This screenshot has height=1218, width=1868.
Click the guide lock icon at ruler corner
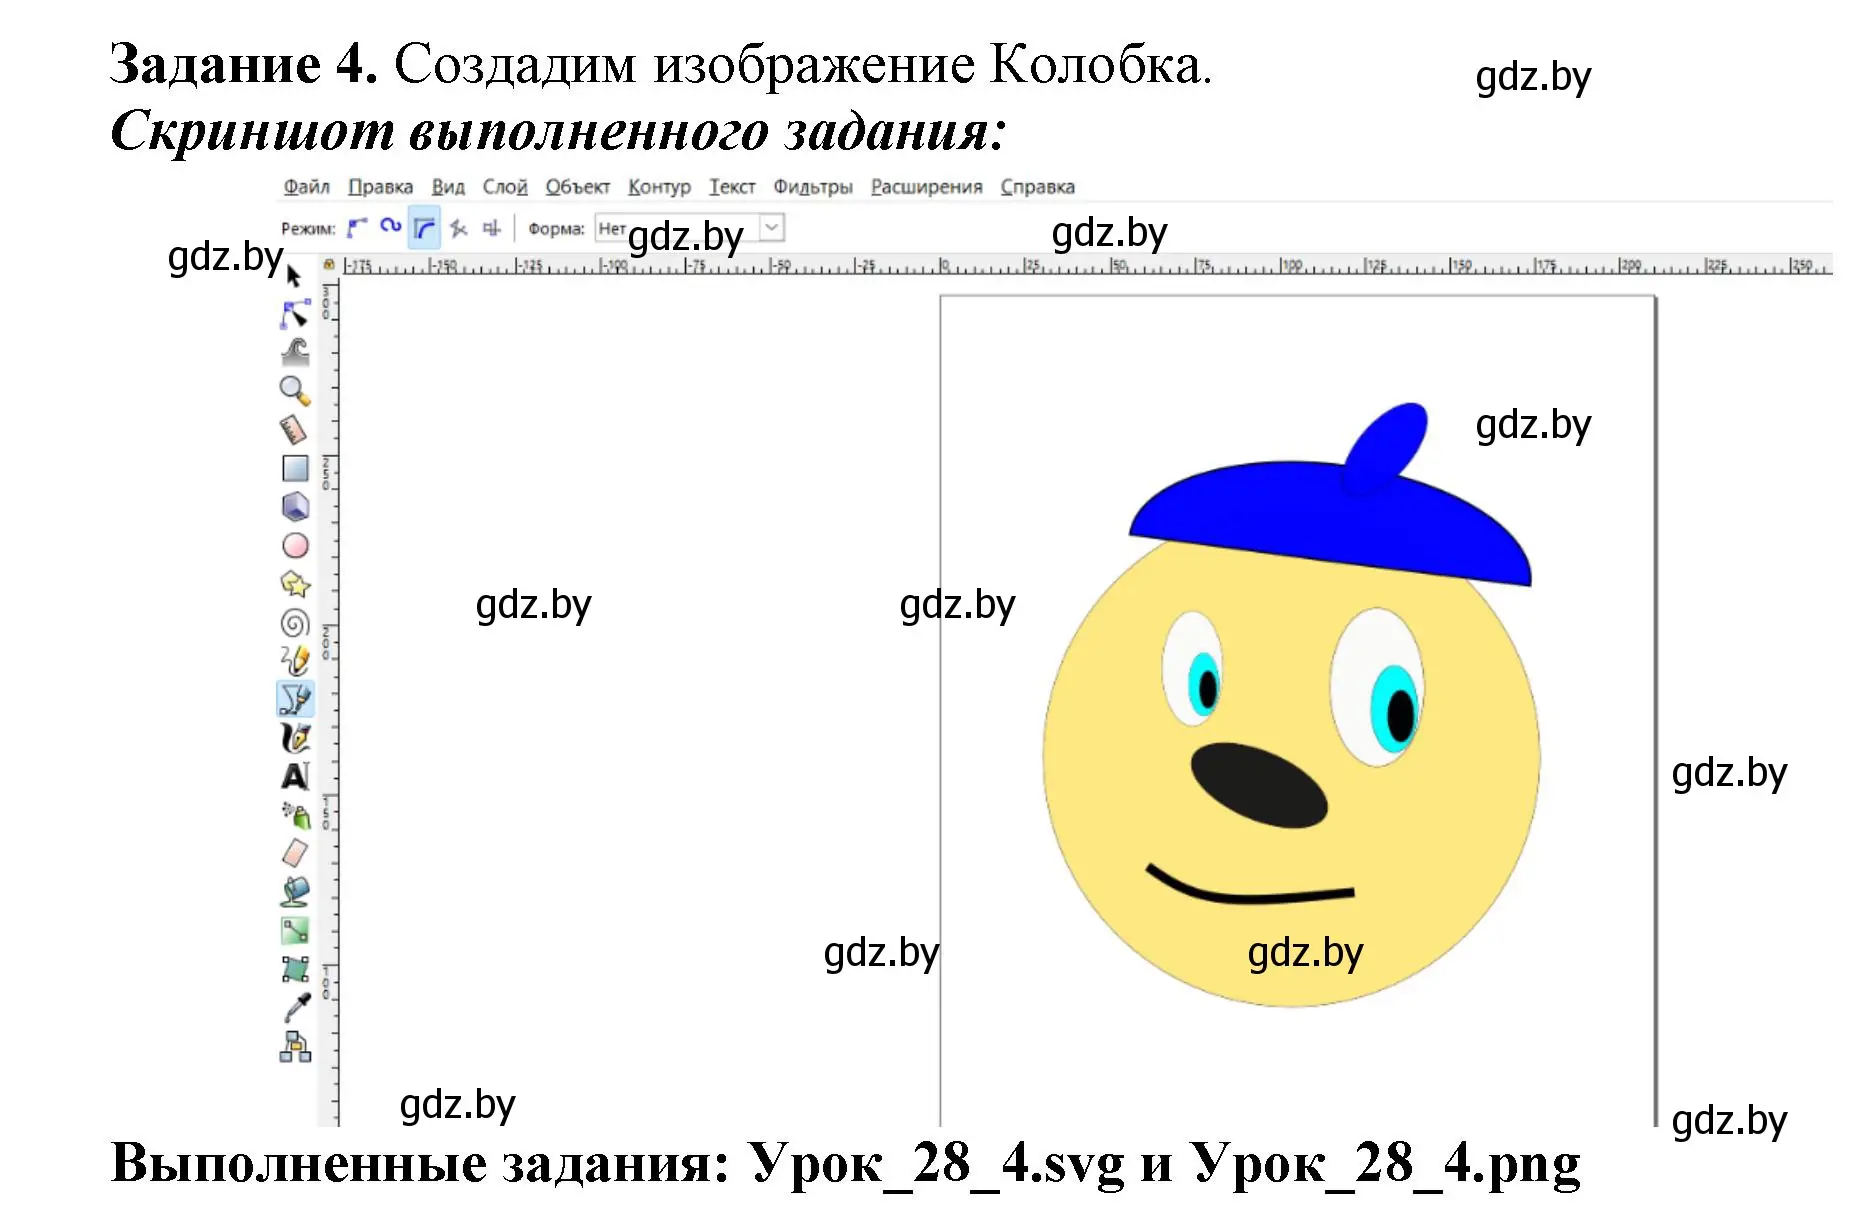tap(328, 265)
